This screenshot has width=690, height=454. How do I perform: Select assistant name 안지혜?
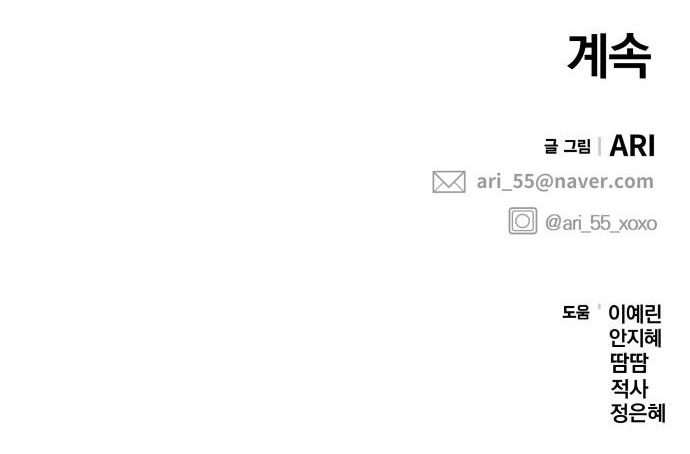tap(635, 338)
